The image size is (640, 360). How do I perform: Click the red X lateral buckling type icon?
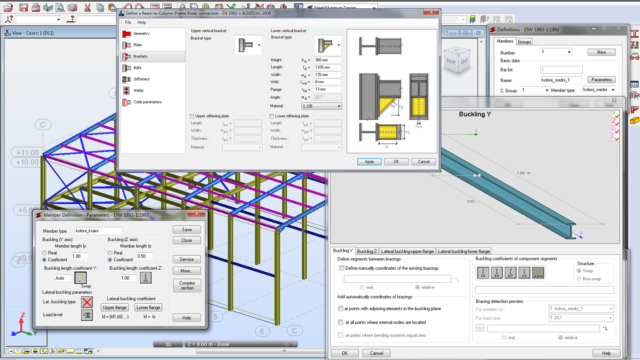pos(87,302)
